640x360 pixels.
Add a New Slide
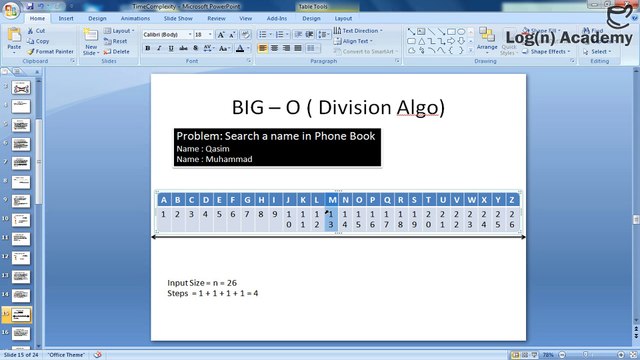pos(91,42)
